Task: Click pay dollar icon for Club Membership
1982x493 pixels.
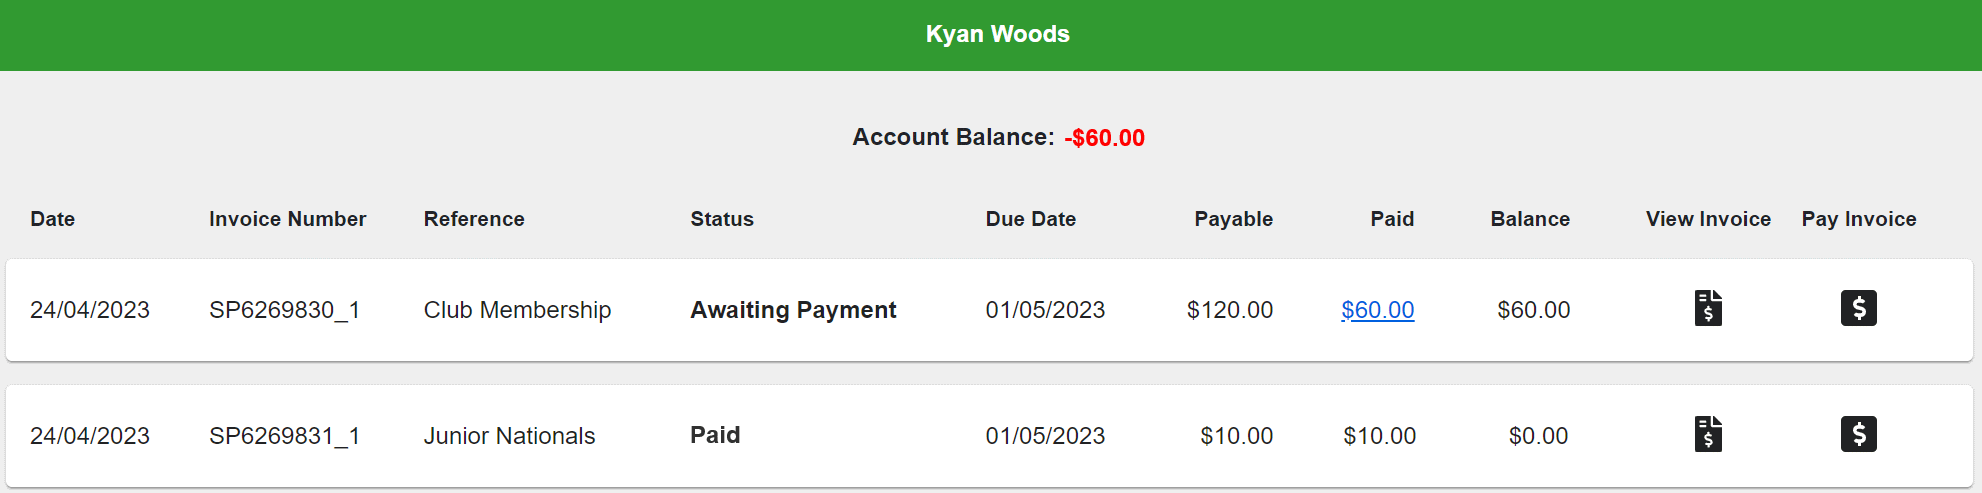Action: pyautogui.click(x=1858, y=308)
